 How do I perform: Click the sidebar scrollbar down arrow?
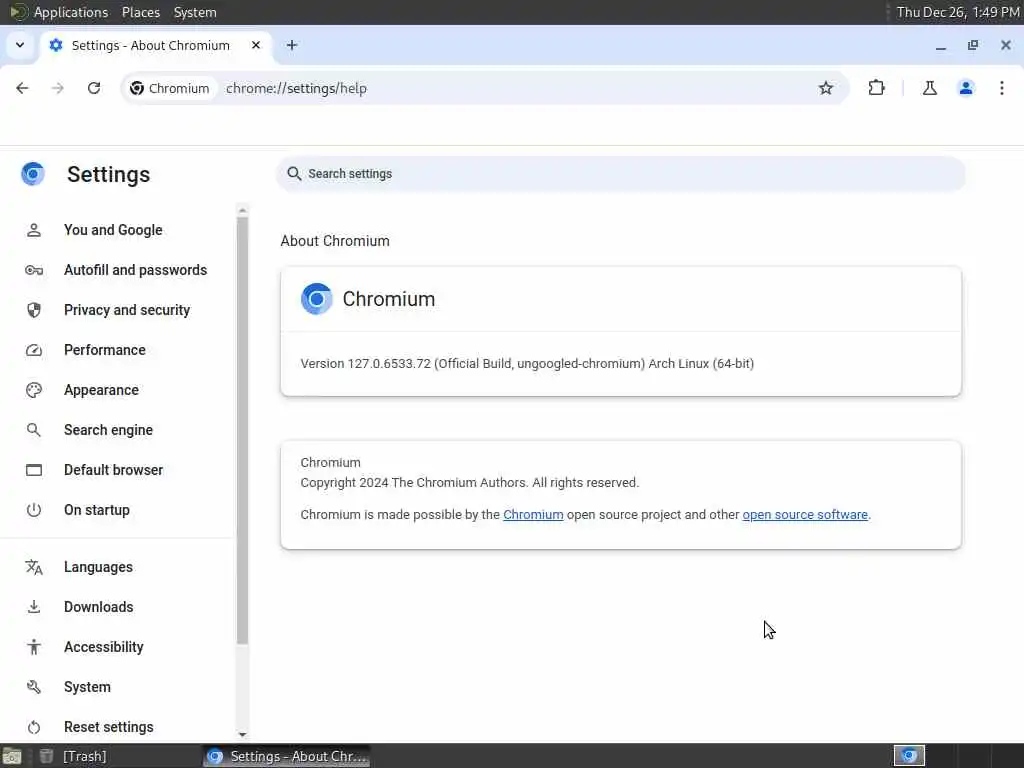pyautogui.click(x=242, y=735)
